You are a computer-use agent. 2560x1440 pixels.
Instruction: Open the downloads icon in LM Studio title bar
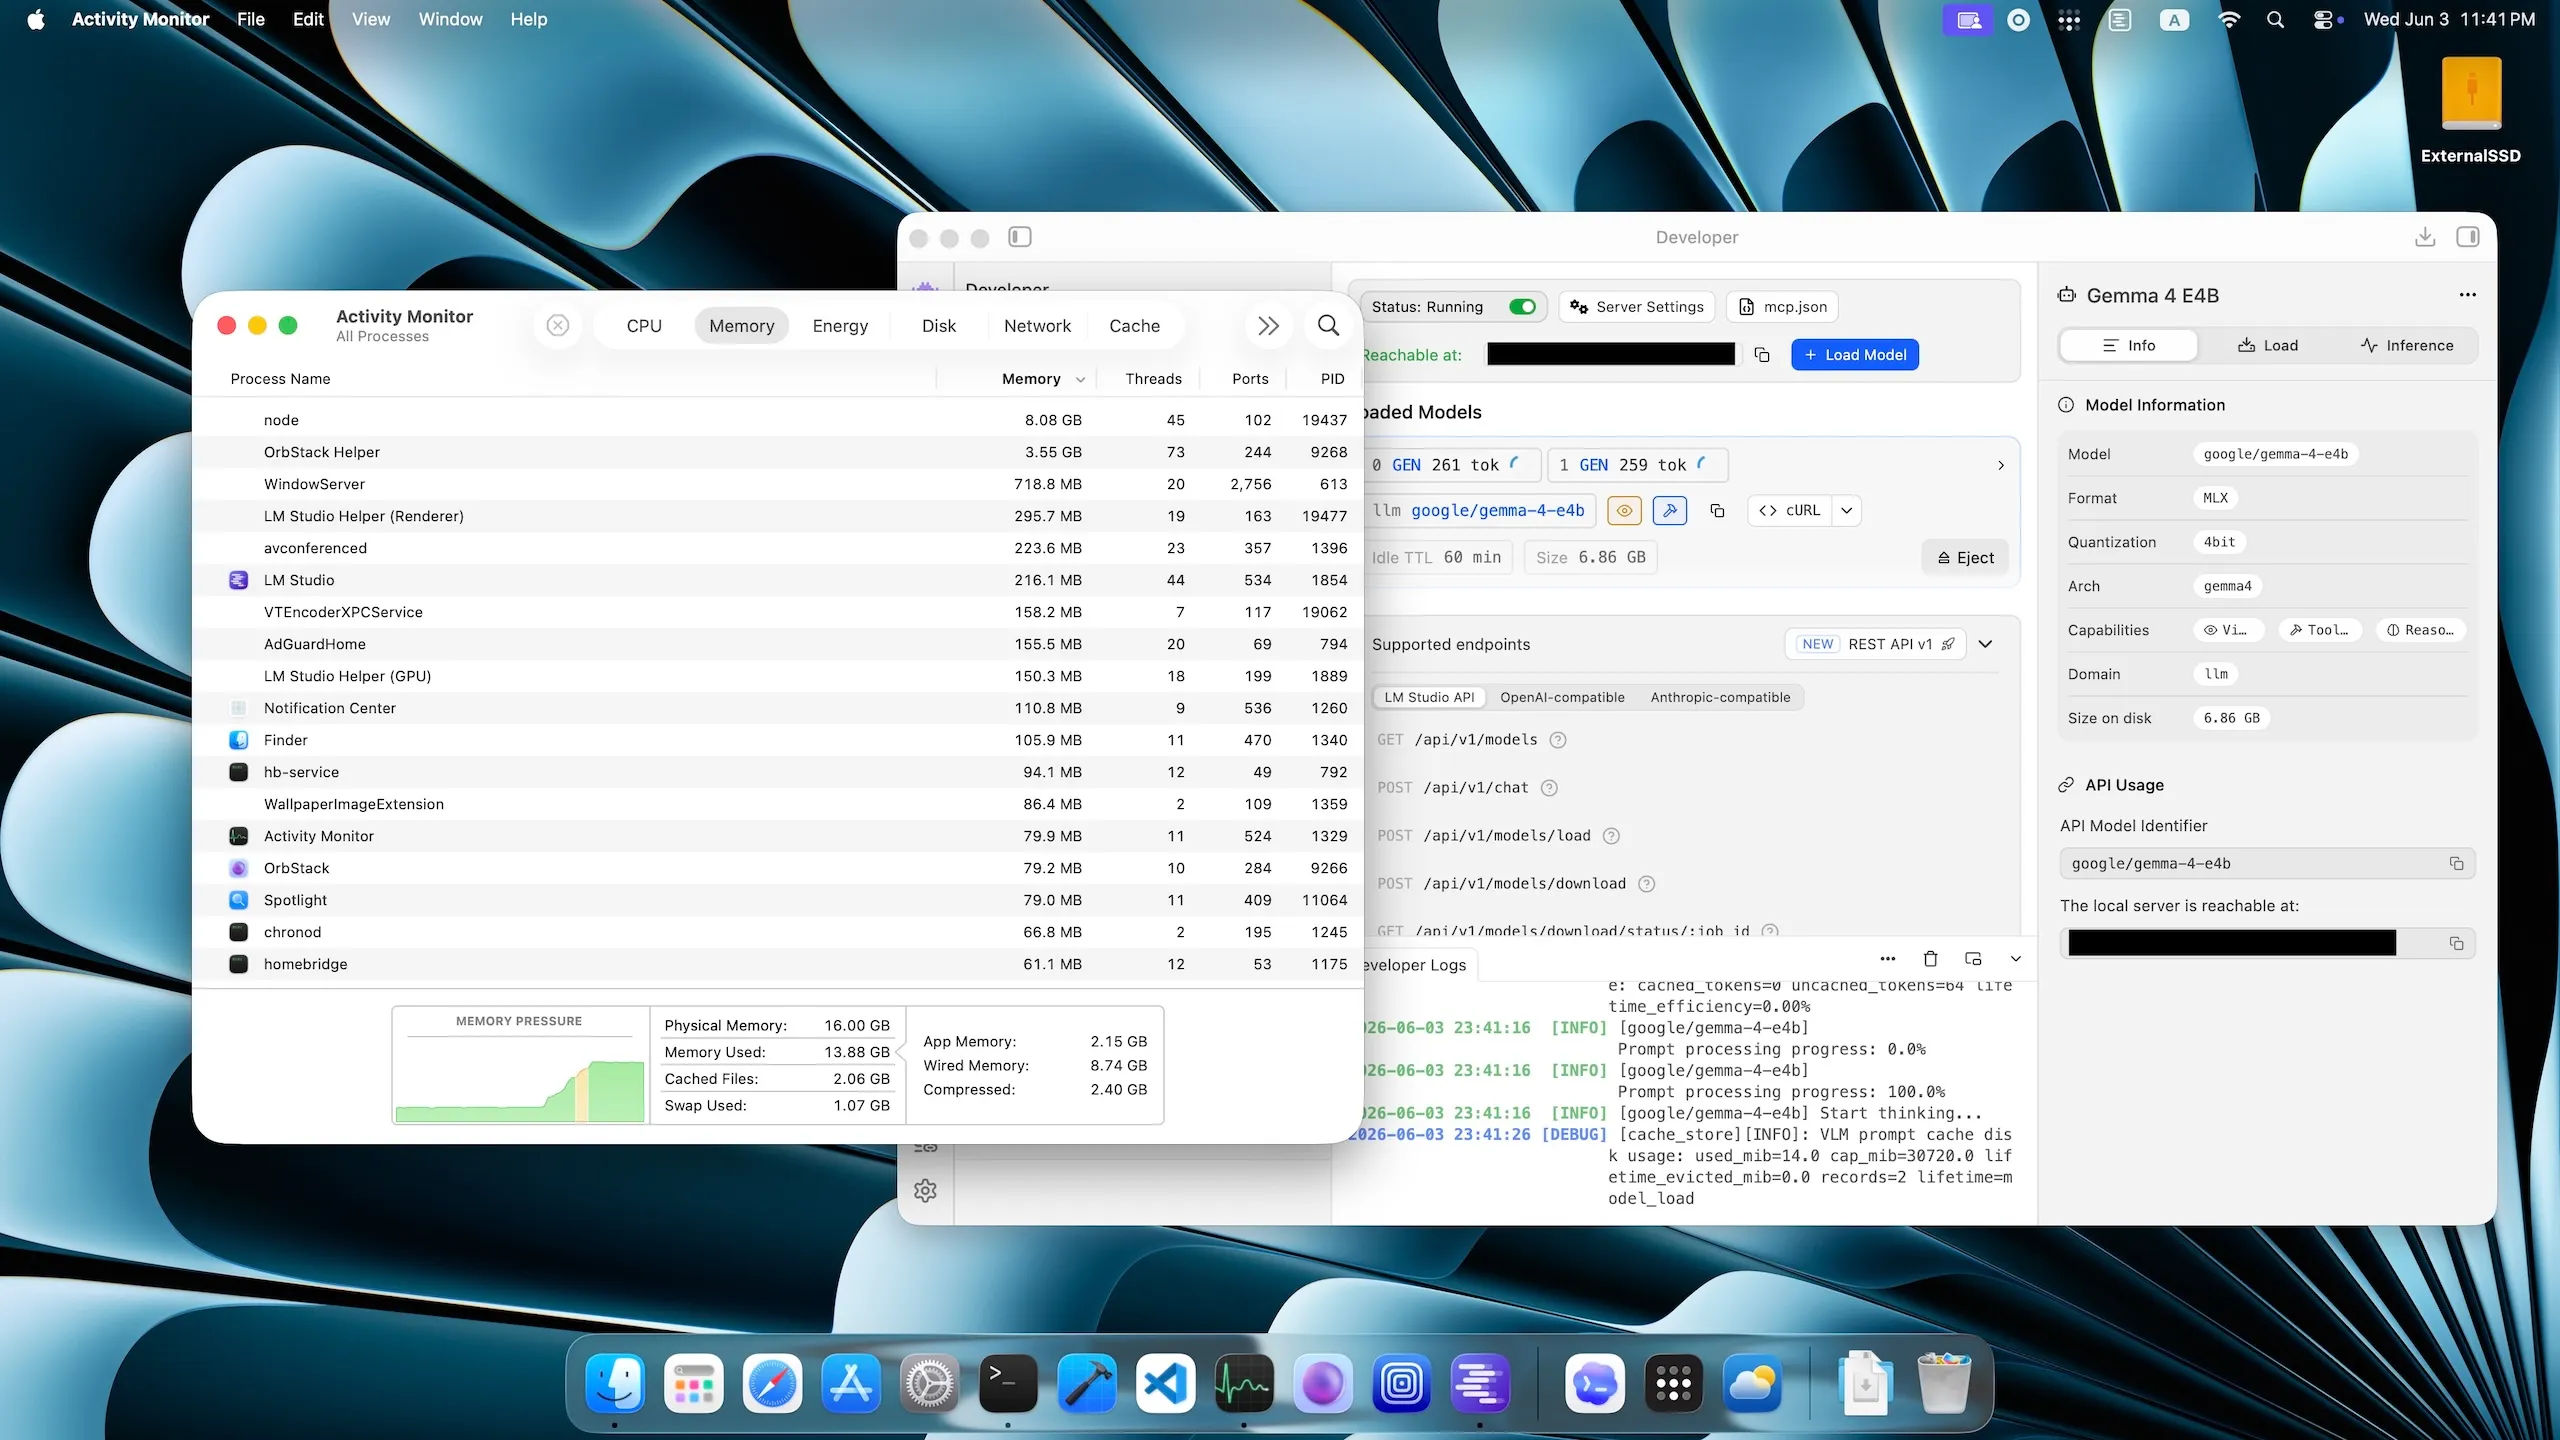tap(2424, 237)
